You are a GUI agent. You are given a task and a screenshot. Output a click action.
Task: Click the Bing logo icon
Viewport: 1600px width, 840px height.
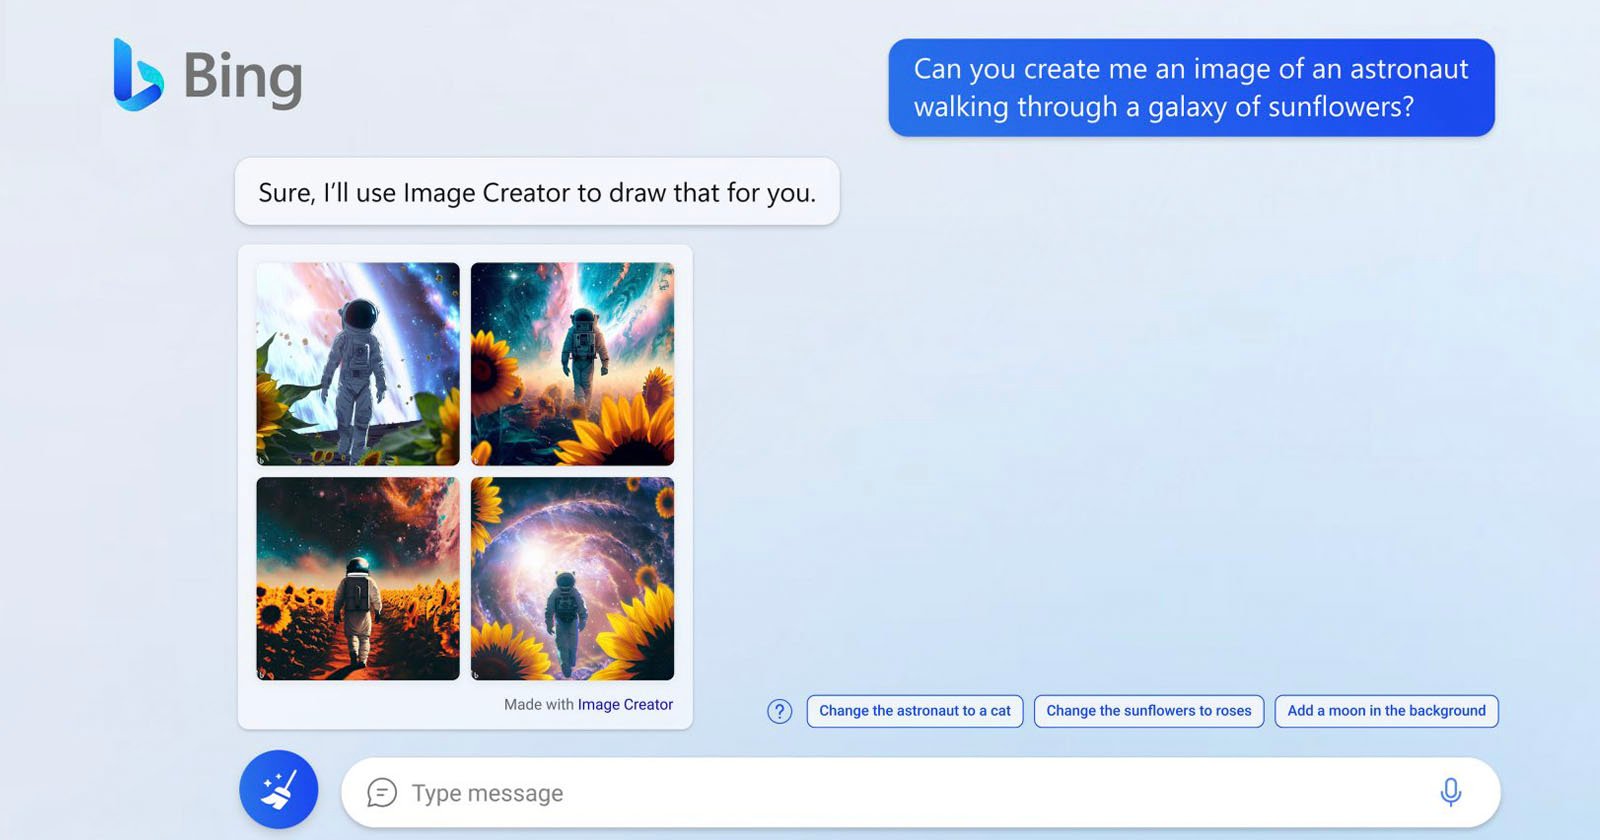pyautogui.click(x=138, y=74)
